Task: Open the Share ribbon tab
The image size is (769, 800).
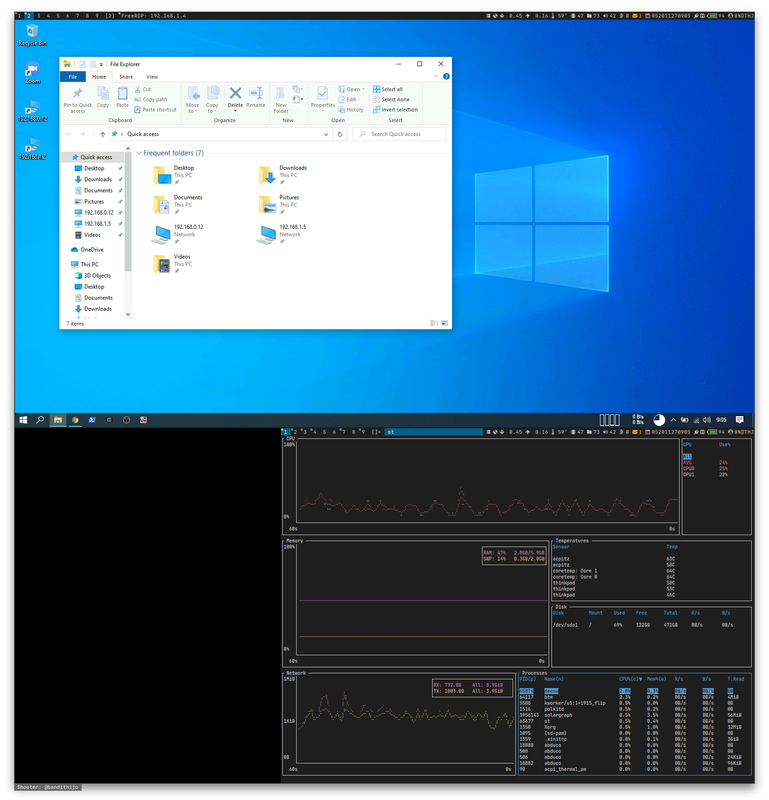Action: pyautogui.click(x=126, y=76)
